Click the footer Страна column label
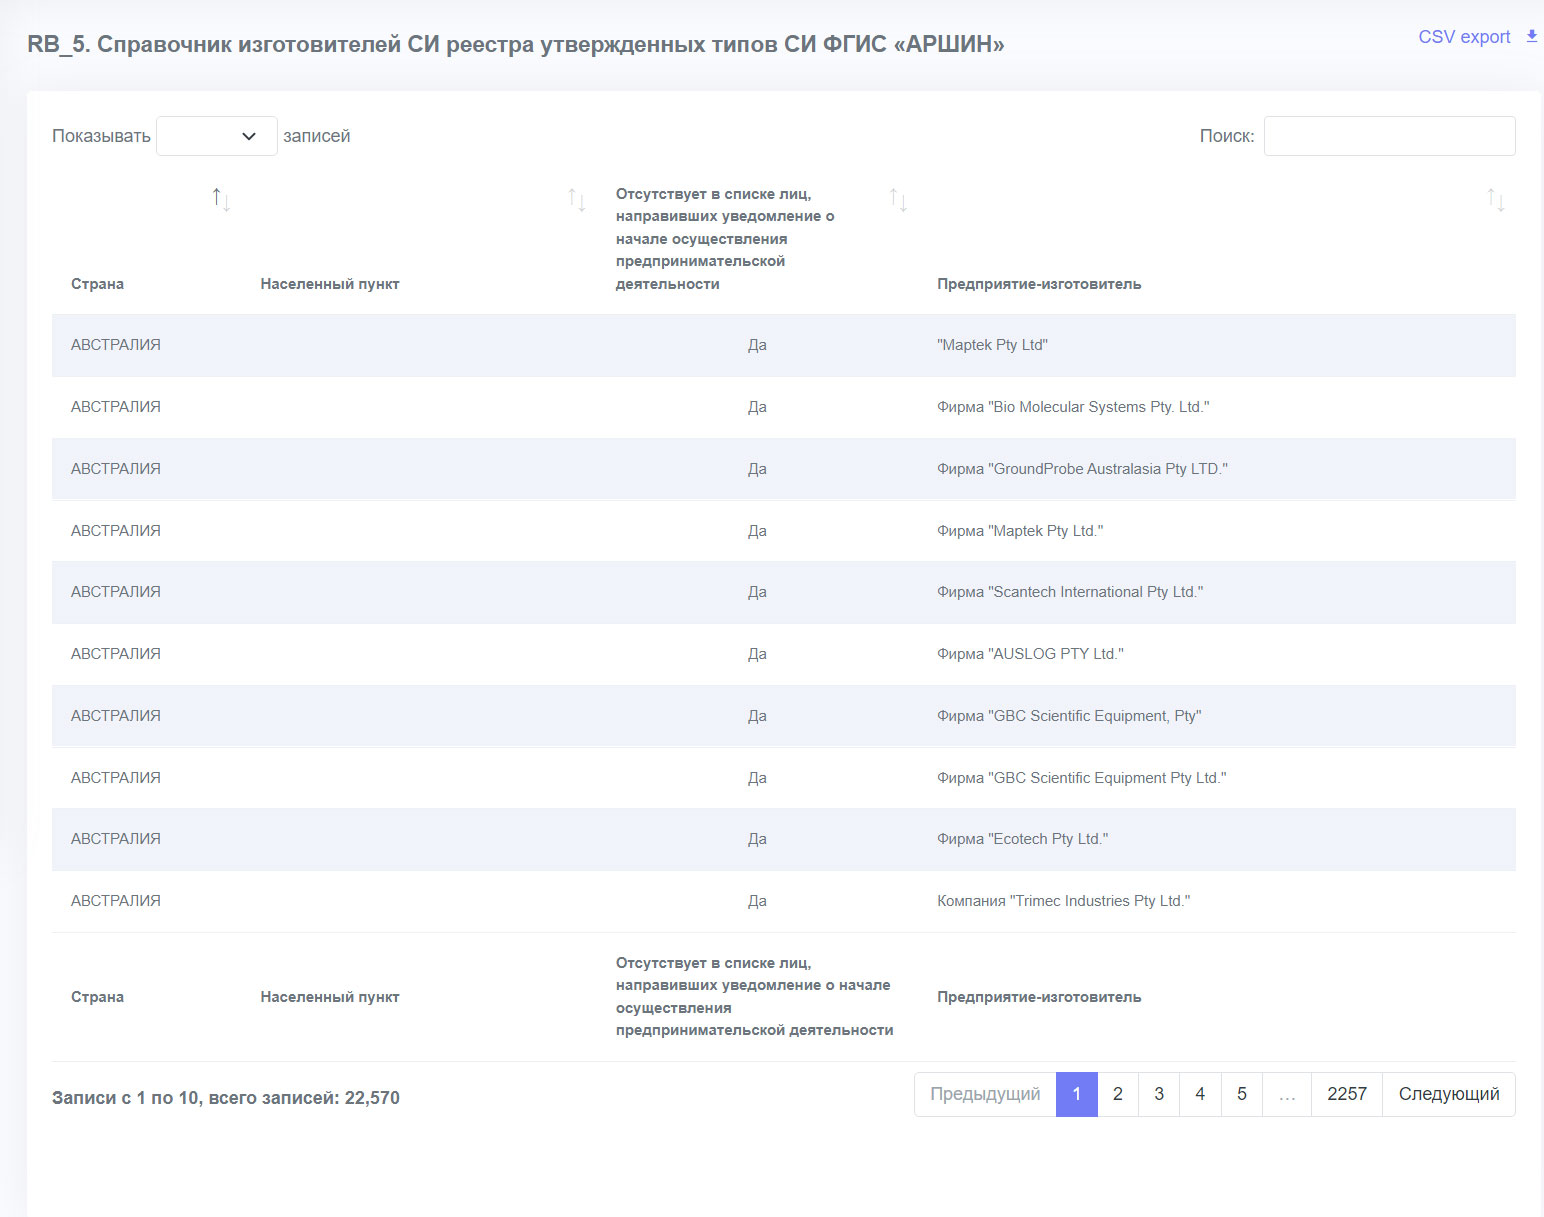This screenshot has width=1544, height=1217. (x=97, y=997)
